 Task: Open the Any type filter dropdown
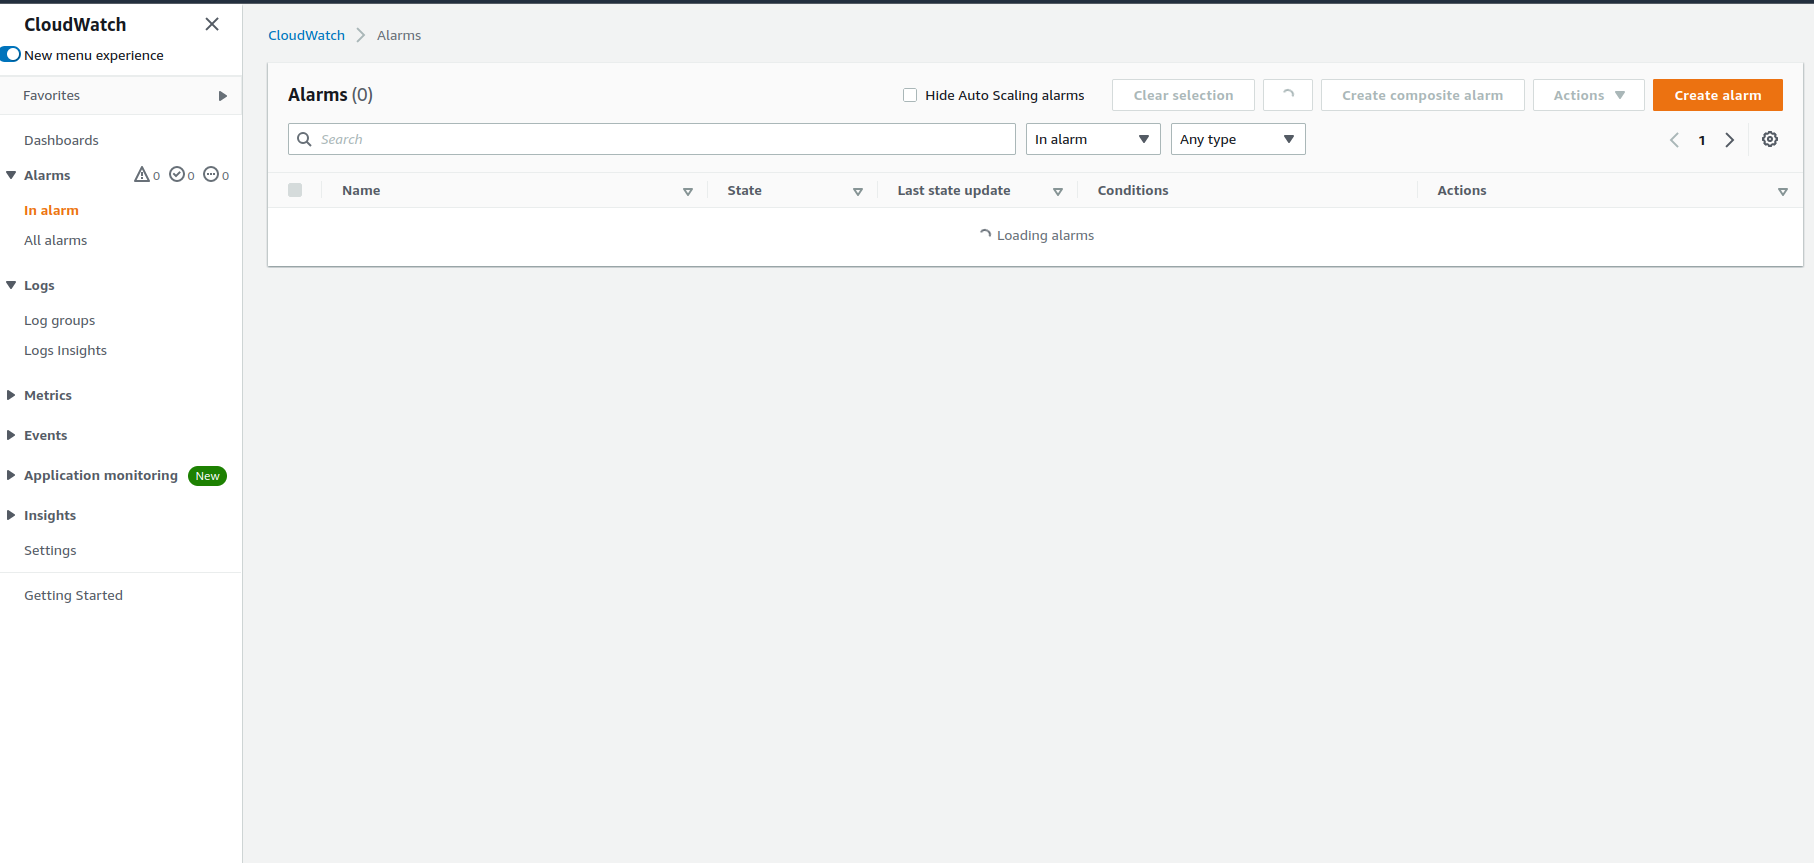pos(1238,139)
